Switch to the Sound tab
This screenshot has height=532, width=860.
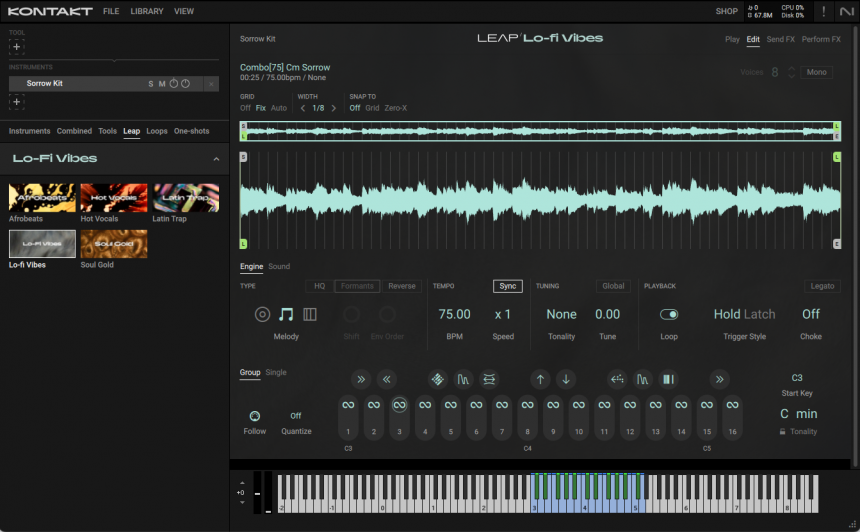point(279,266)
